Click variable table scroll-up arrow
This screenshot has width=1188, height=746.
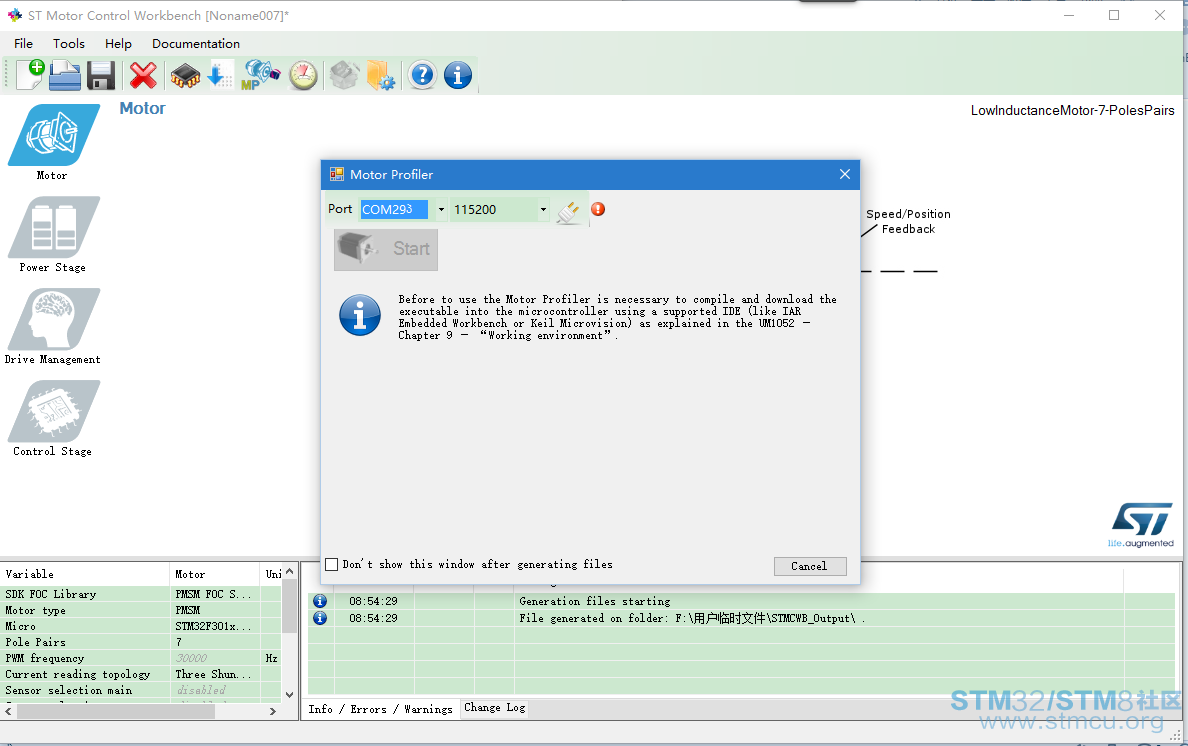point(289,573)
